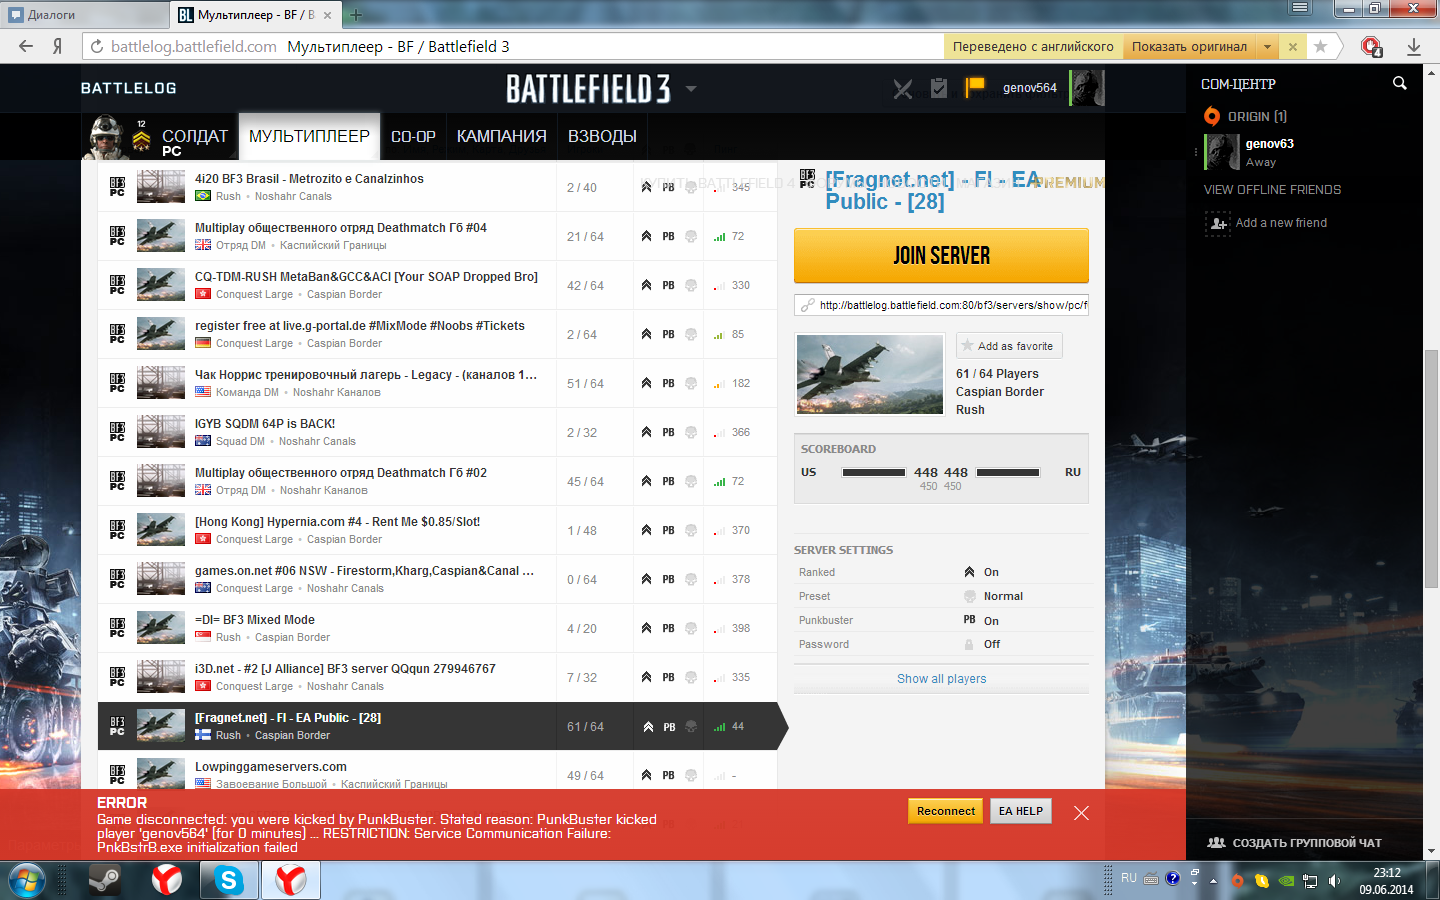Go back with browser arrow

point(26,46)
